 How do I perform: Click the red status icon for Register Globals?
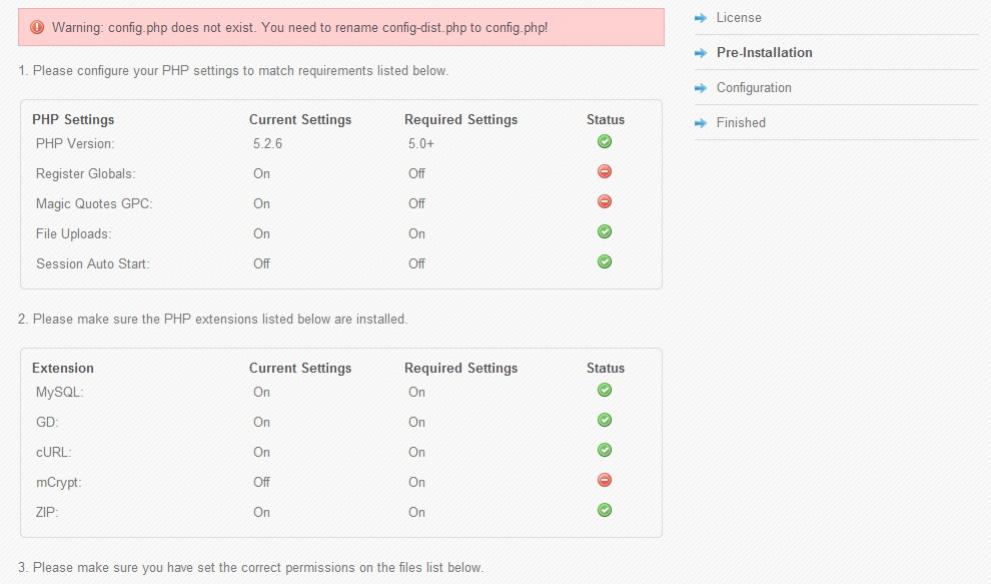tap(604, 171)
